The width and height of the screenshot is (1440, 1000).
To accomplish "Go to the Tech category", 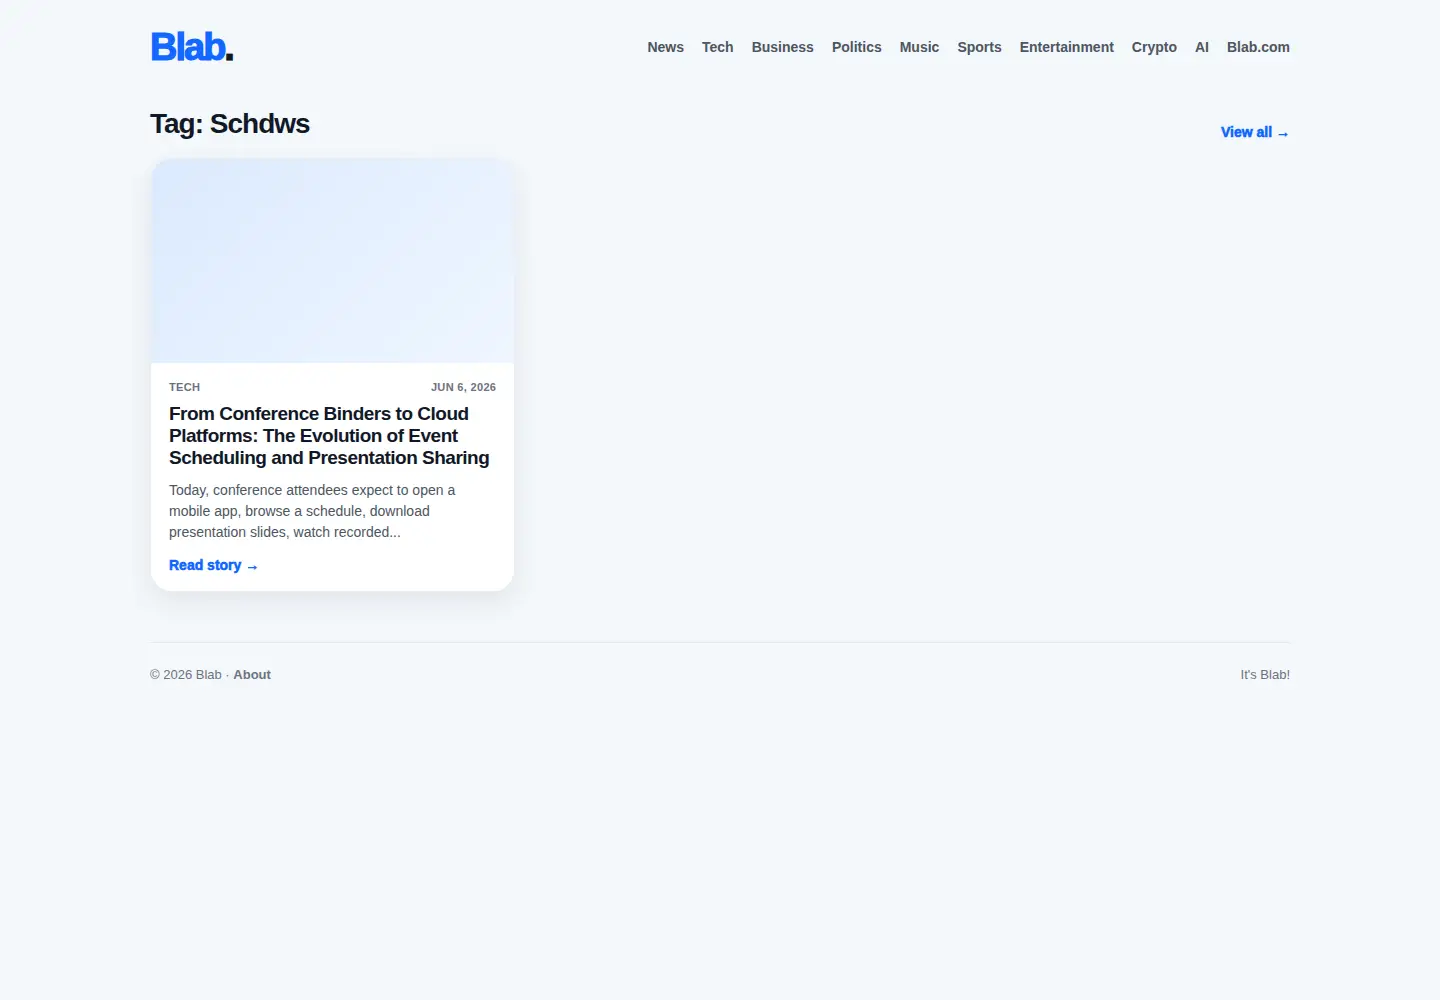I will click(x=717, y=47).
